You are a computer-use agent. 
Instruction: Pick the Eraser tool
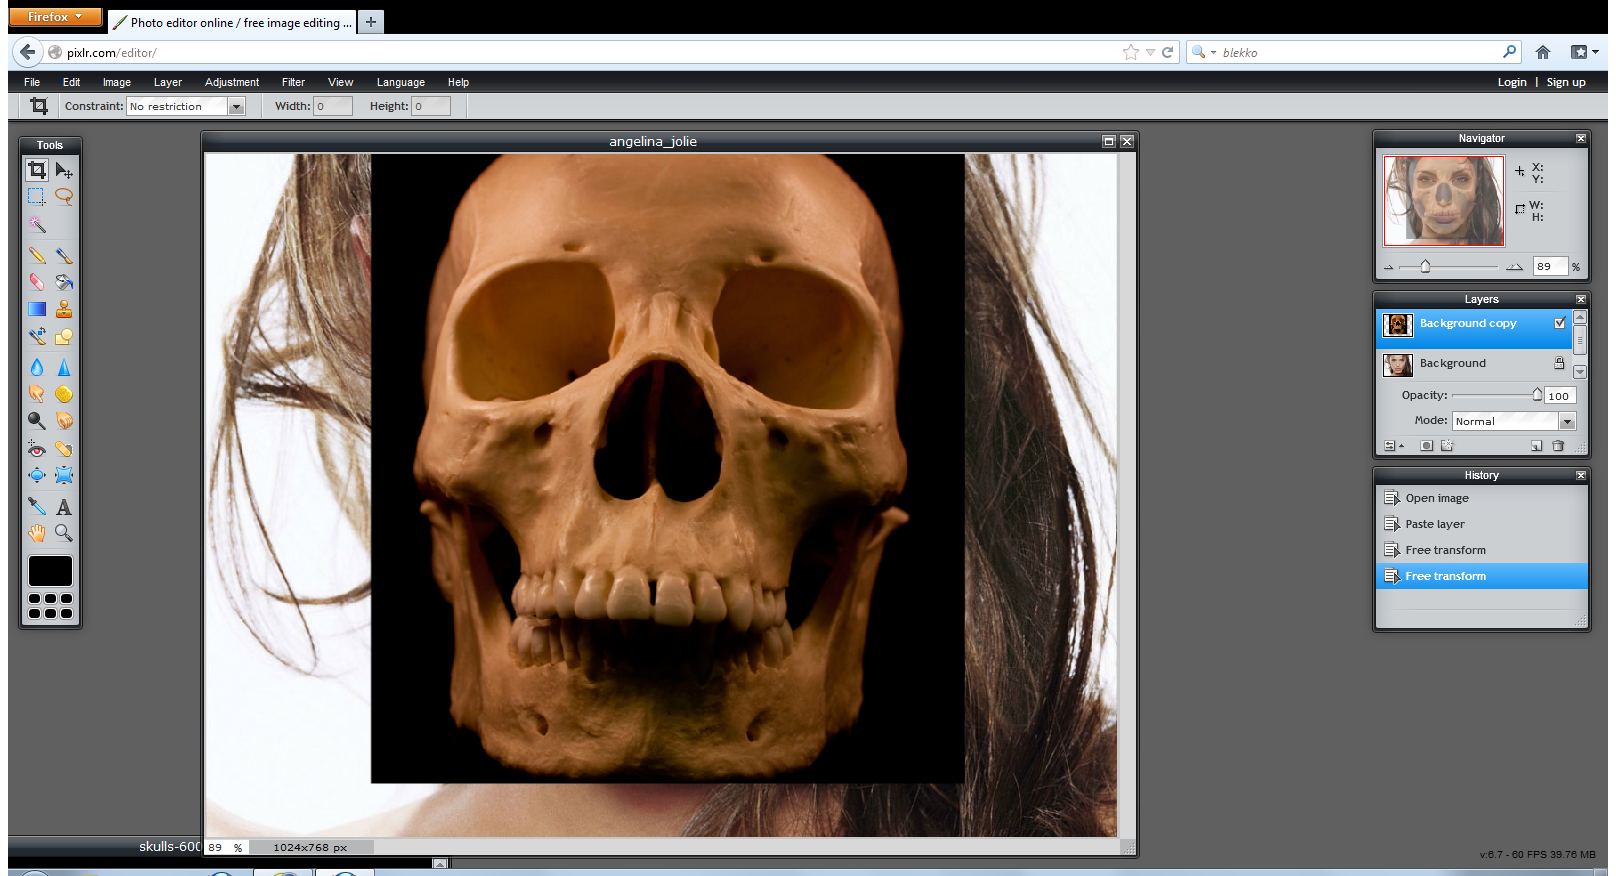click(x=37, y=282)
